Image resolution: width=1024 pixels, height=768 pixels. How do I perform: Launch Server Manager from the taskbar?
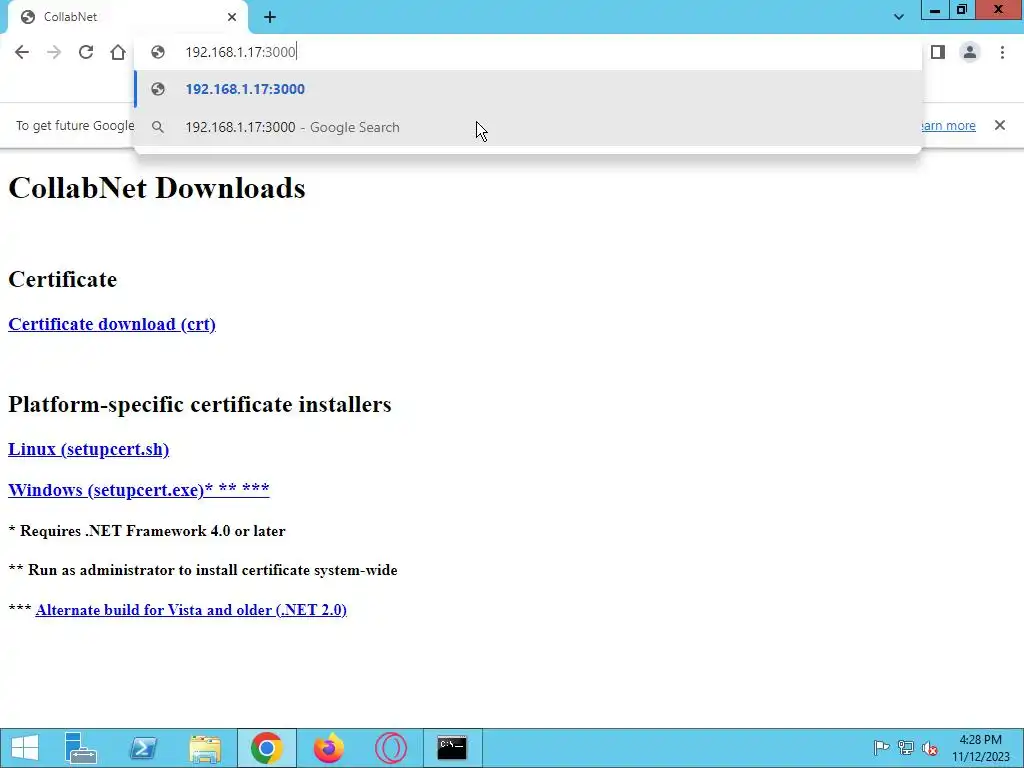(82, 748)
